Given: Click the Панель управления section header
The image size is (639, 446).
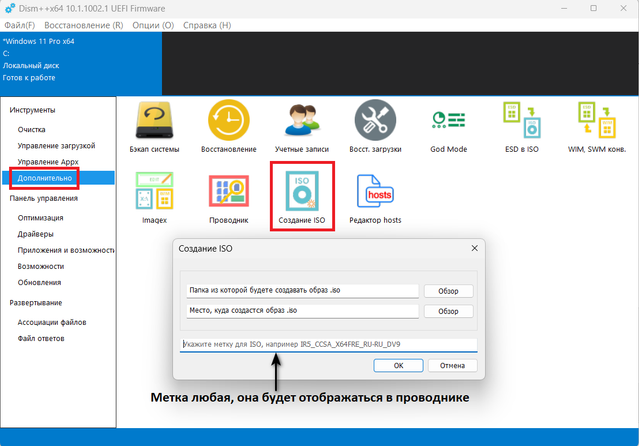Looking at the screenshot, I should pos(44,199).
